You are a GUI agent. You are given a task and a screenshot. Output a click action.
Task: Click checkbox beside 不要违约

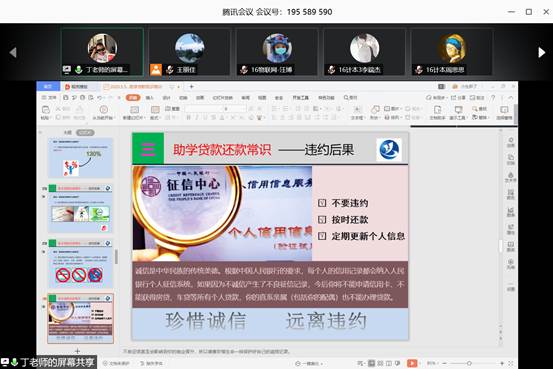[322, 203]
